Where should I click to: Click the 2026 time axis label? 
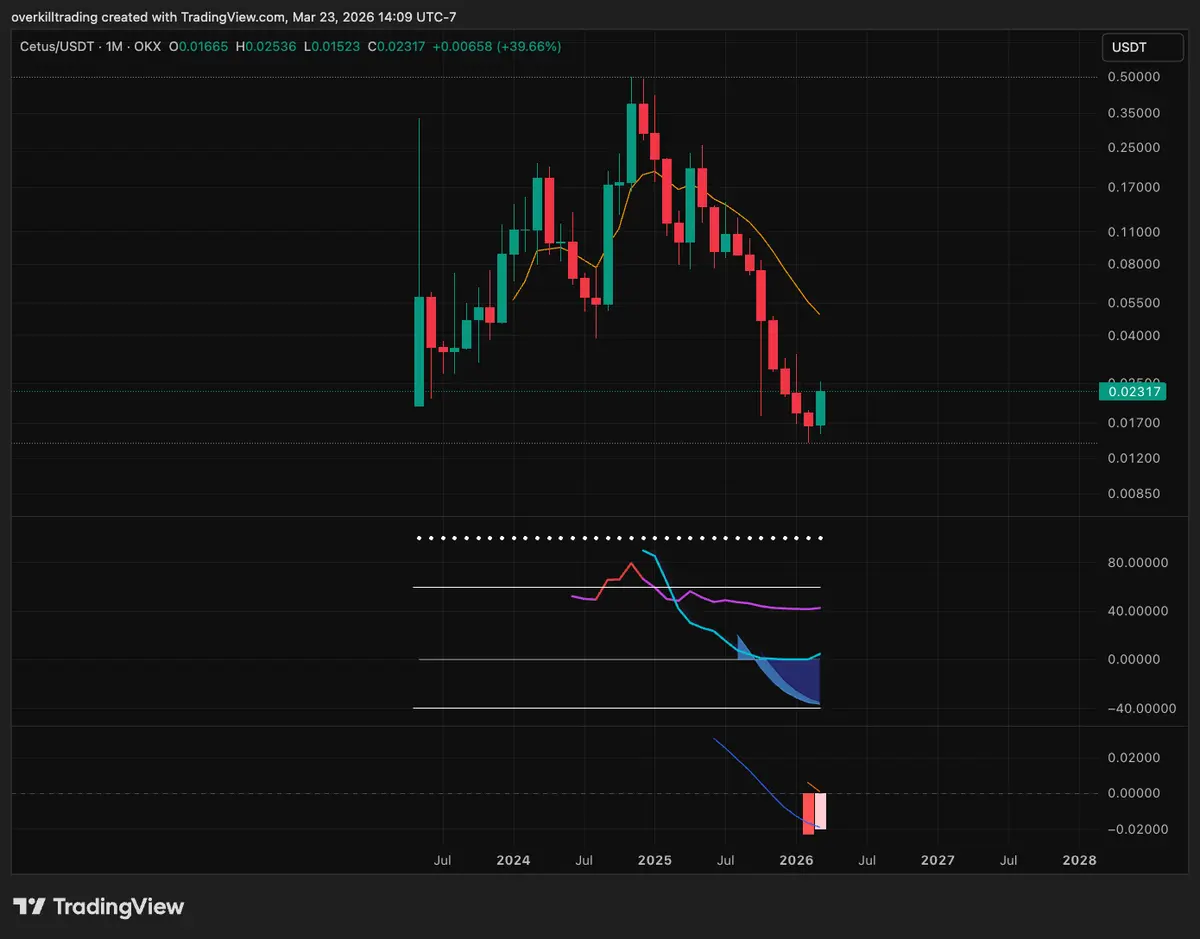pos(797,860)
